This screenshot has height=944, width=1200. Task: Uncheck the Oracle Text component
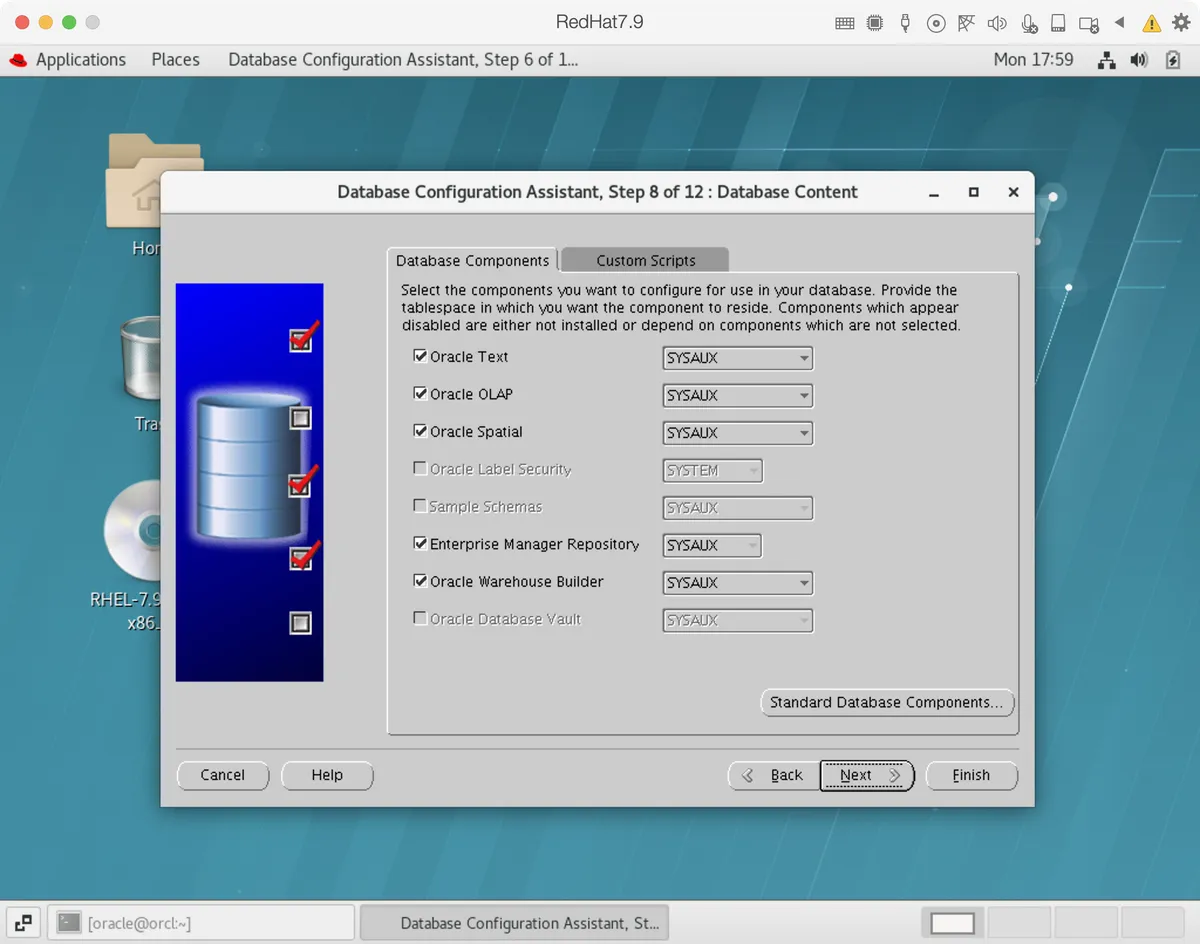421,356
